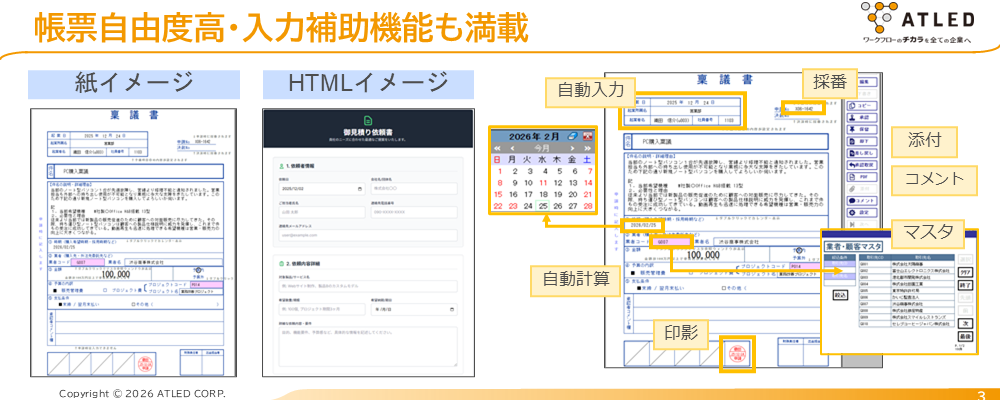Viewport: 1000px width, 400px height.
Task: Go to previous year with « in calendar
Action: tap(497, 148)
